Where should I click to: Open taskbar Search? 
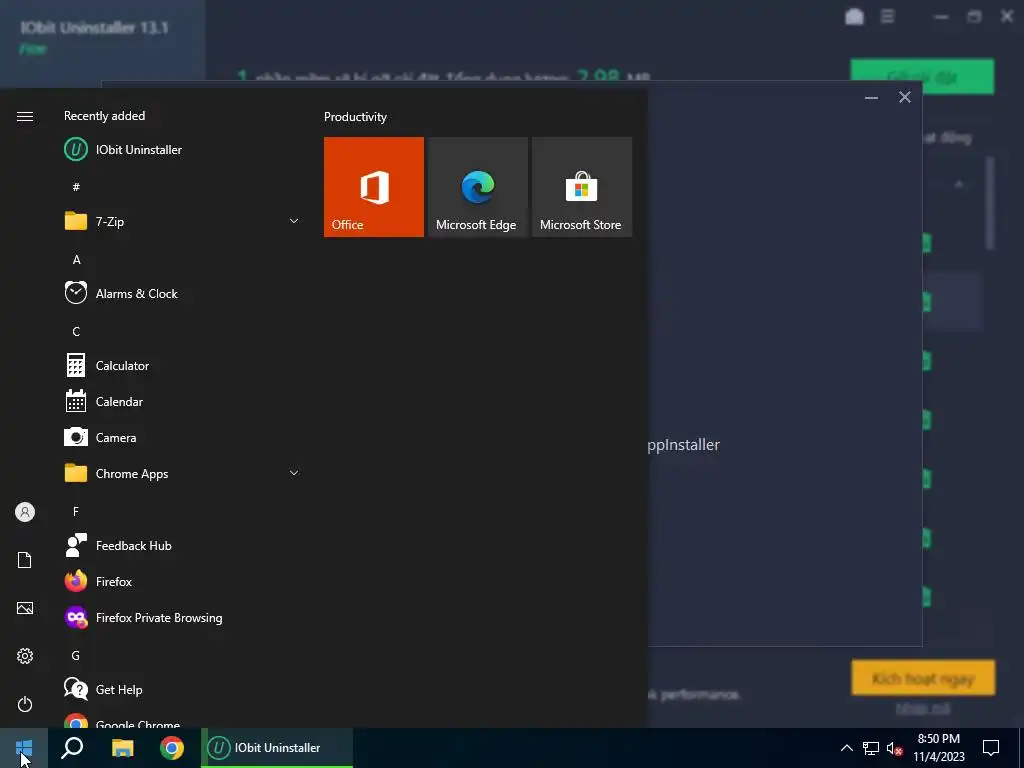(x=72, y=748)
